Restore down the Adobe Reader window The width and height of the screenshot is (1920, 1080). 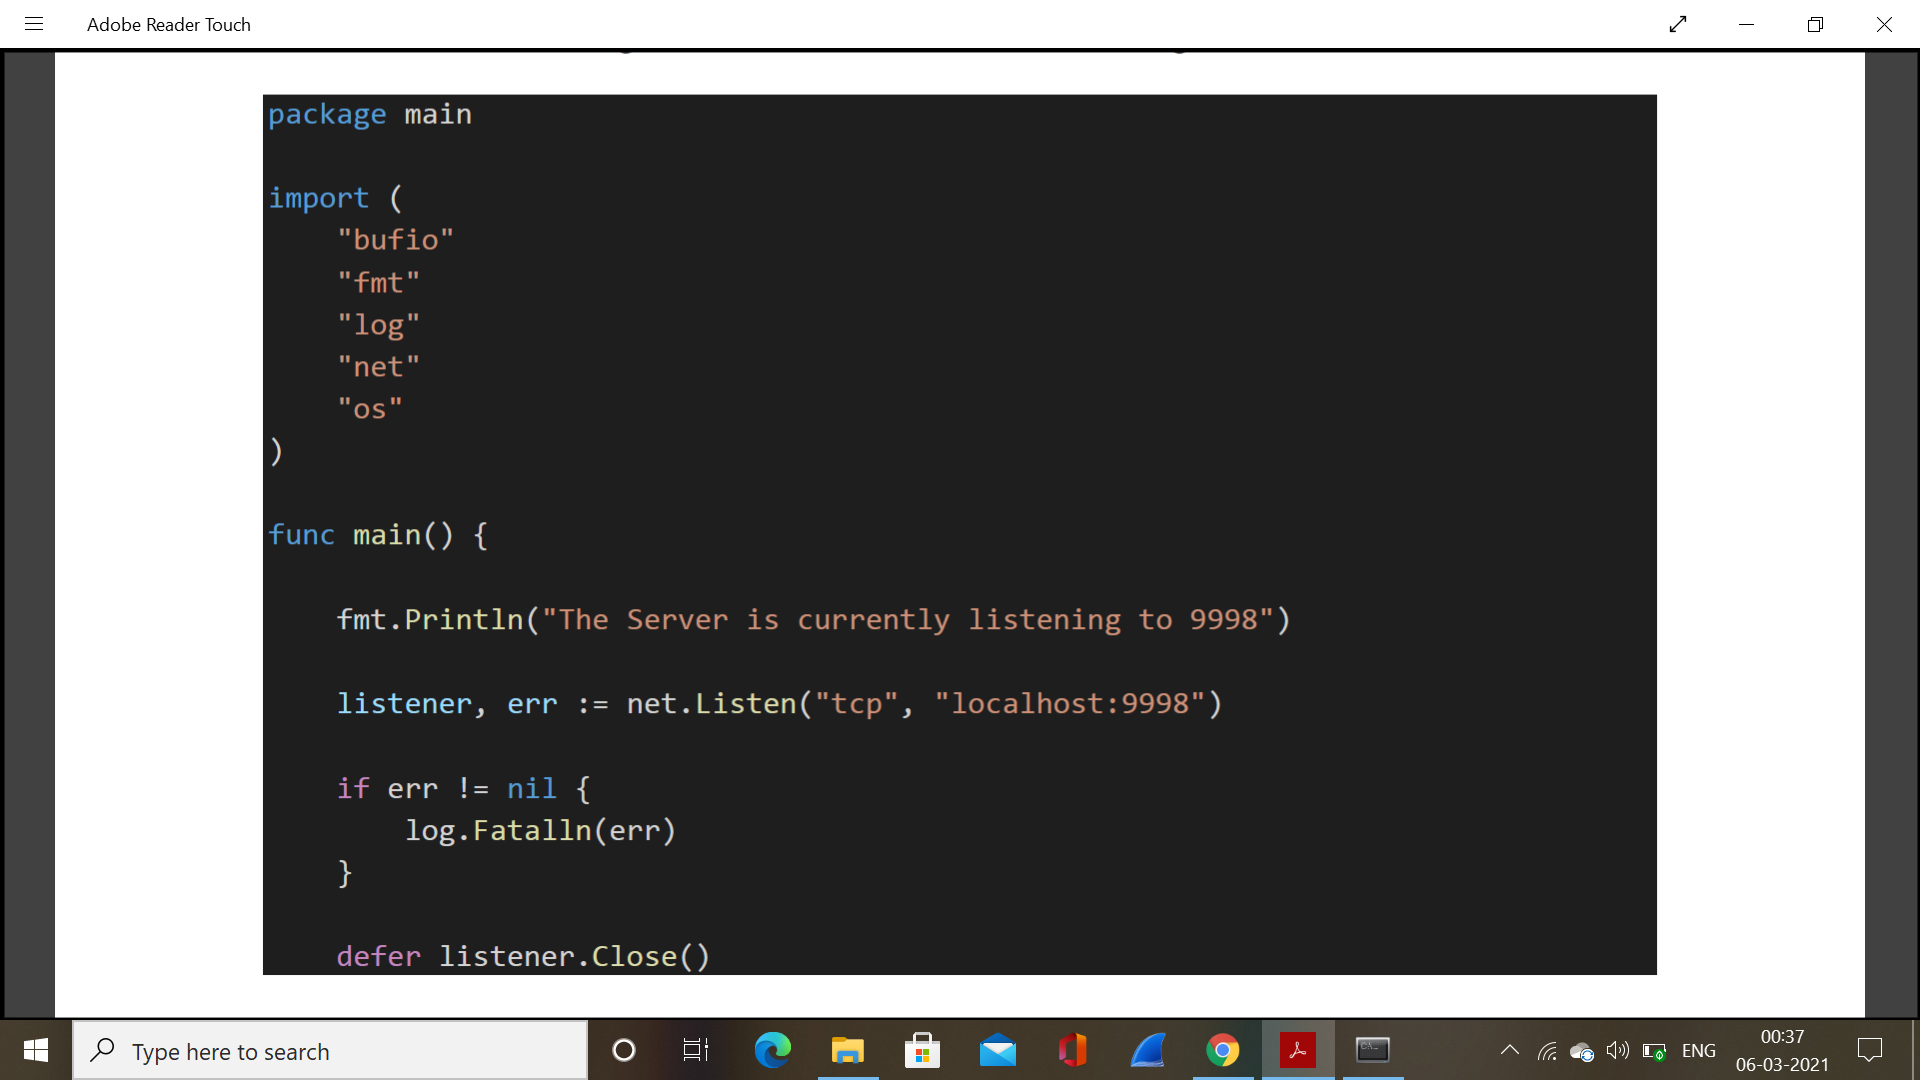1815,24
